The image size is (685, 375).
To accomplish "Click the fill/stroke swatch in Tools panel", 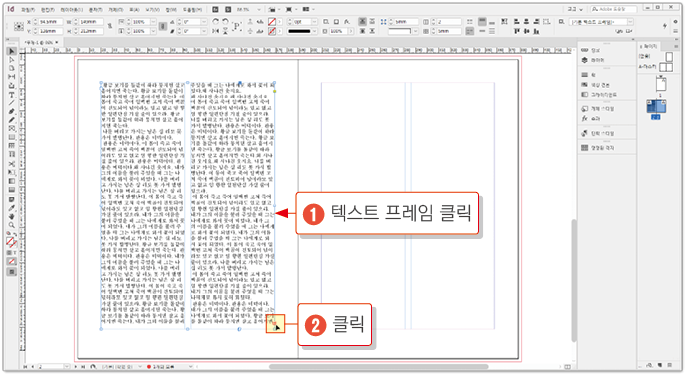I will pos(11,242).
